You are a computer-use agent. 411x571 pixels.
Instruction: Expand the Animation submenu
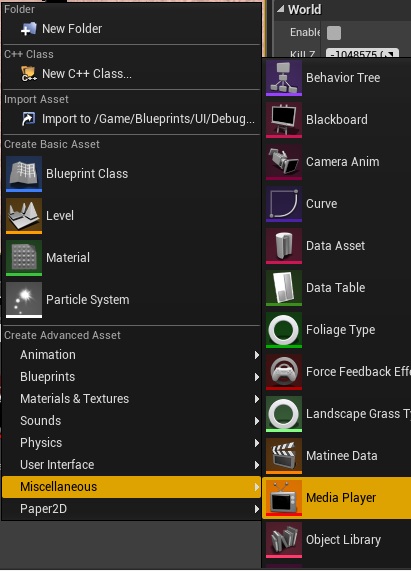(131, 355)
